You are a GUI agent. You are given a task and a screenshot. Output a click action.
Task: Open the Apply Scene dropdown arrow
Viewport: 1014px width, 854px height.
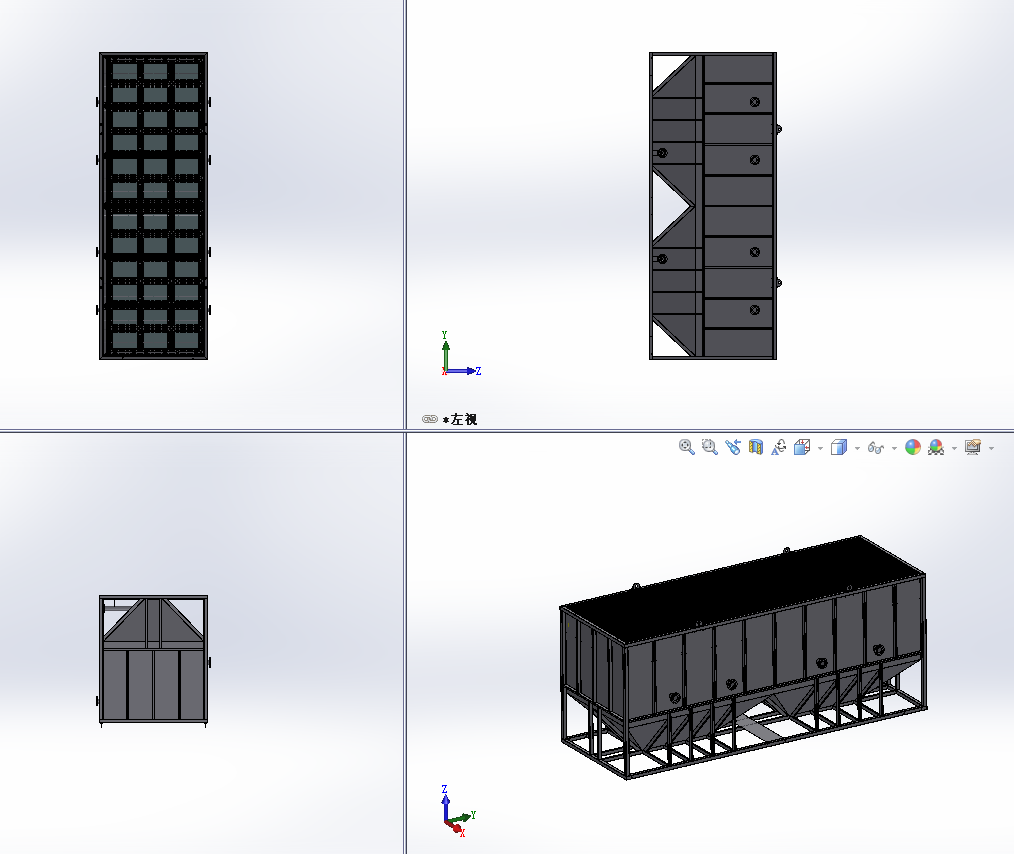954,448
